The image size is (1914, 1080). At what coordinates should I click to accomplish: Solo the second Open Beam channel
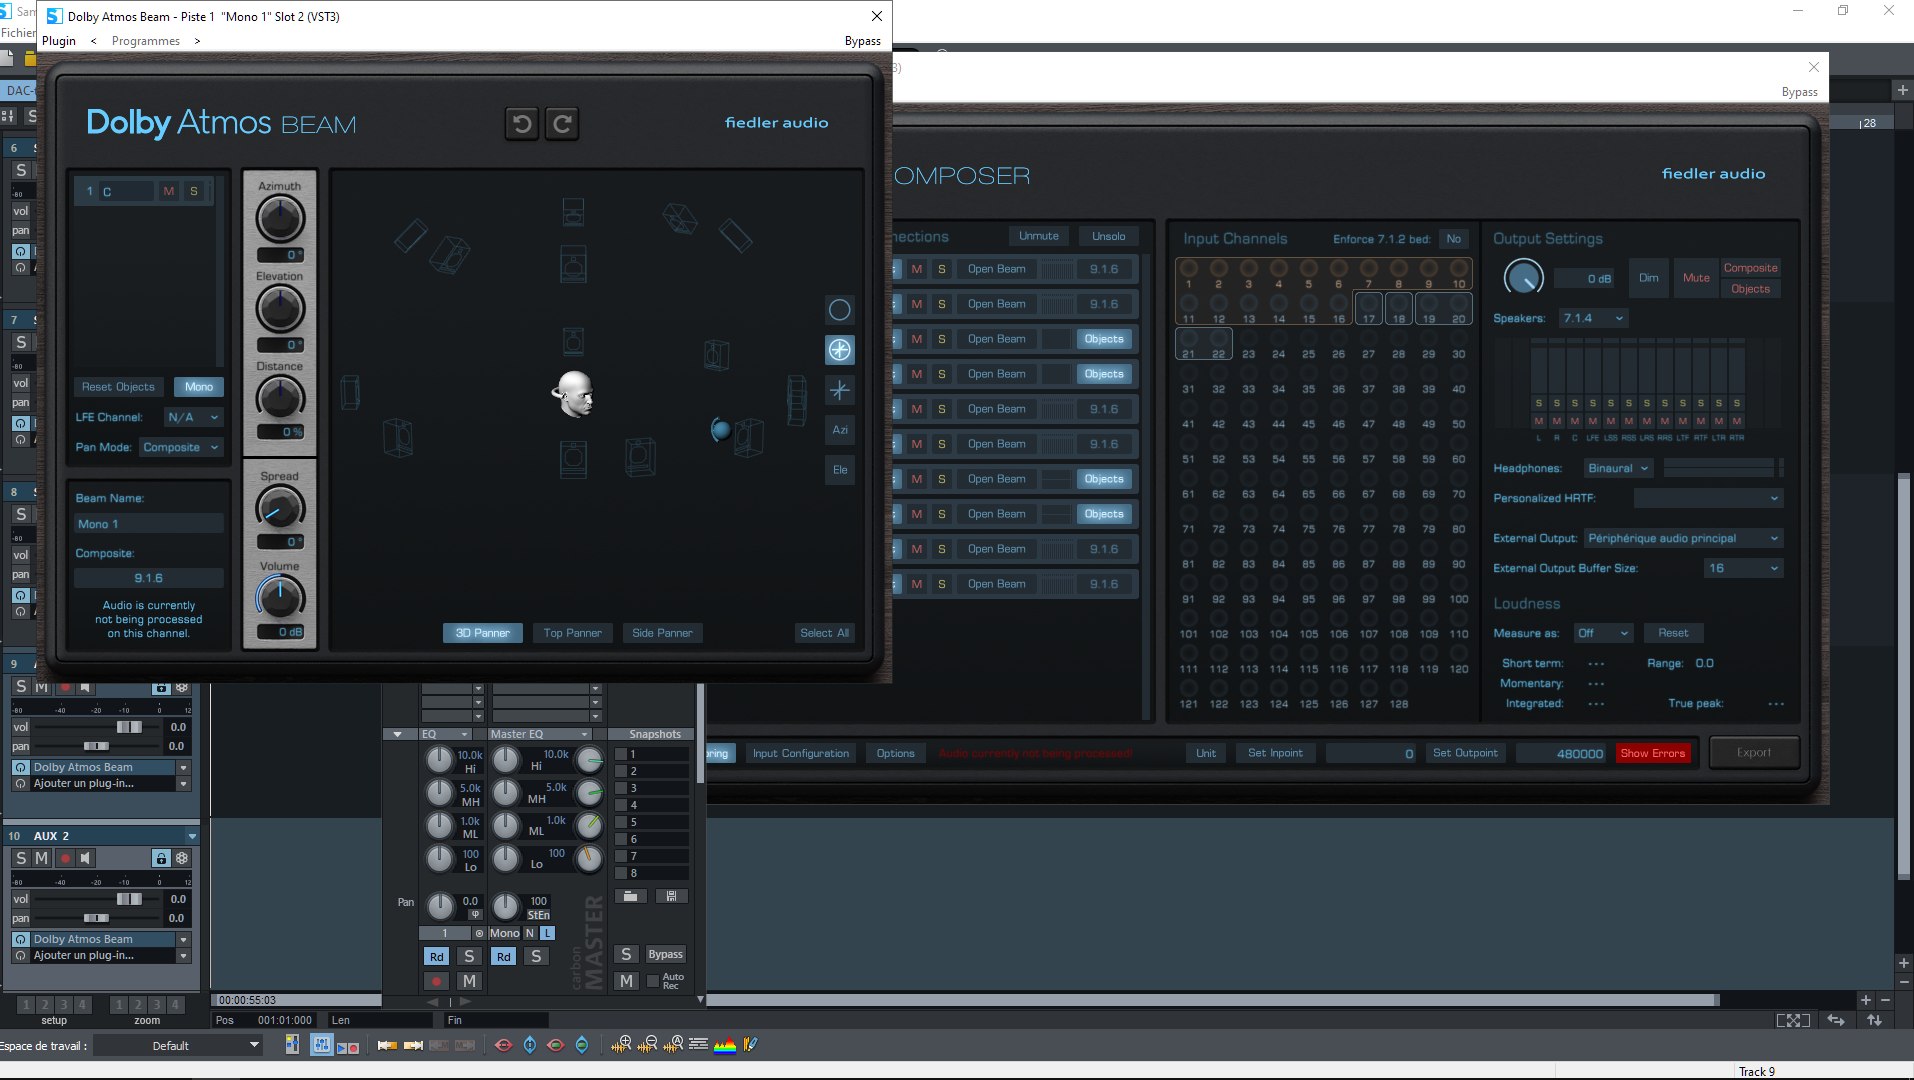940,303
